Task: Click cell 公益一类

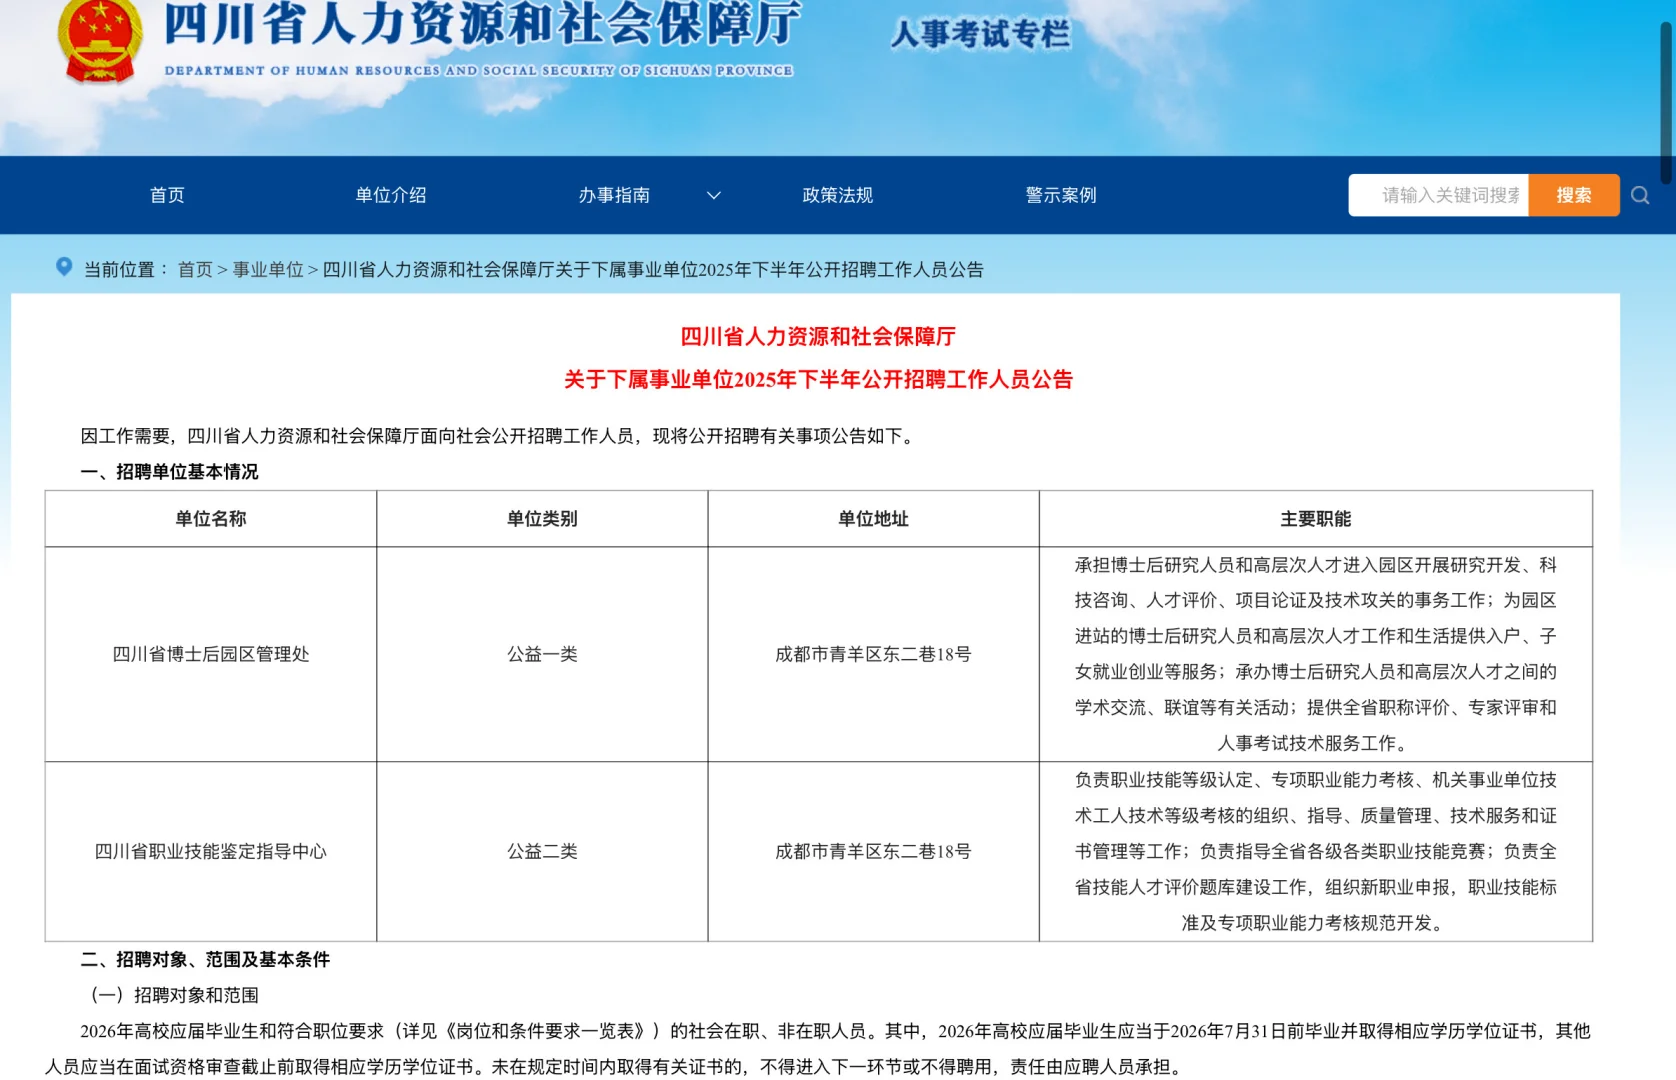Action: pyautogui.click(x=542, y=654)
